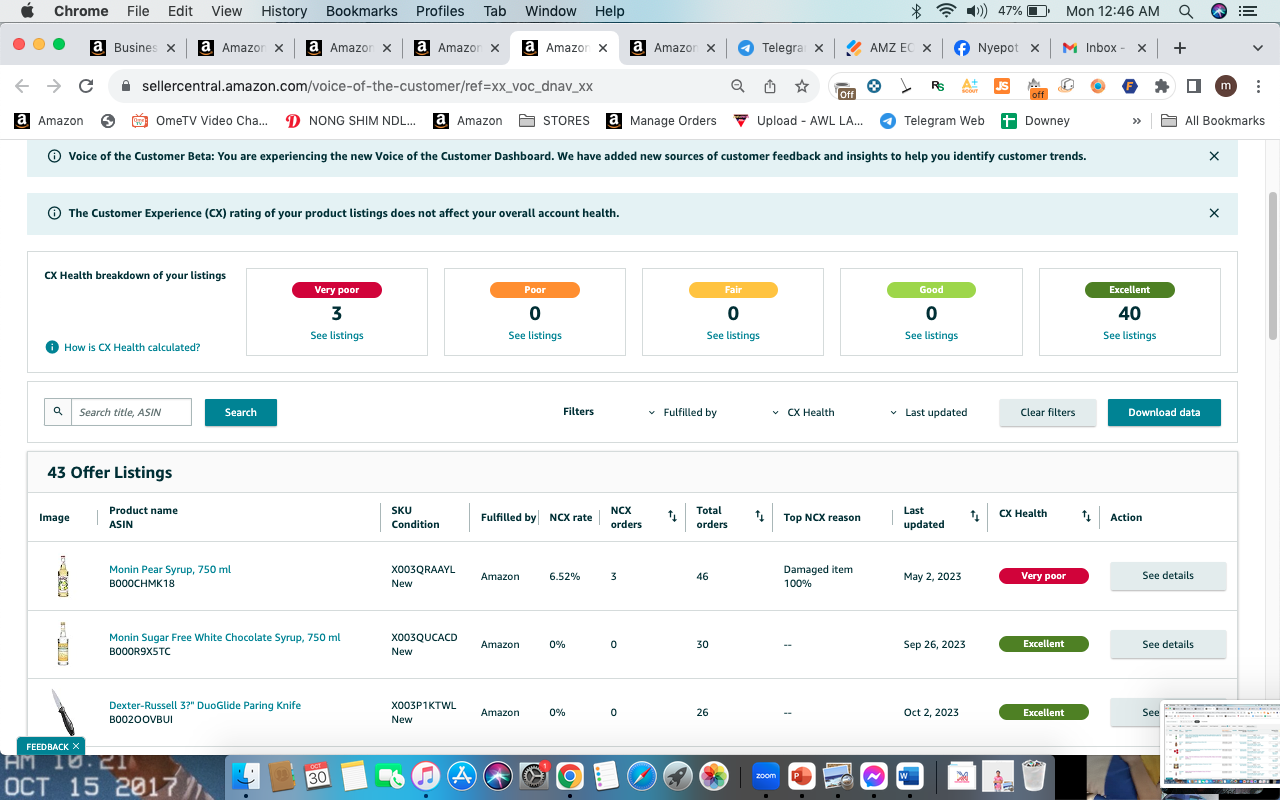Screen dimensions: 1280x800
Task: Click the info icon beside How is CX Health calculated
Action: (52, 347)
